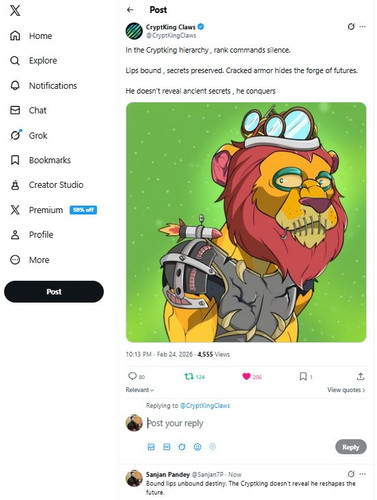Open Notifications in the sidebar
The width and height of the screenshot is (377, 500).
(43, 86)
